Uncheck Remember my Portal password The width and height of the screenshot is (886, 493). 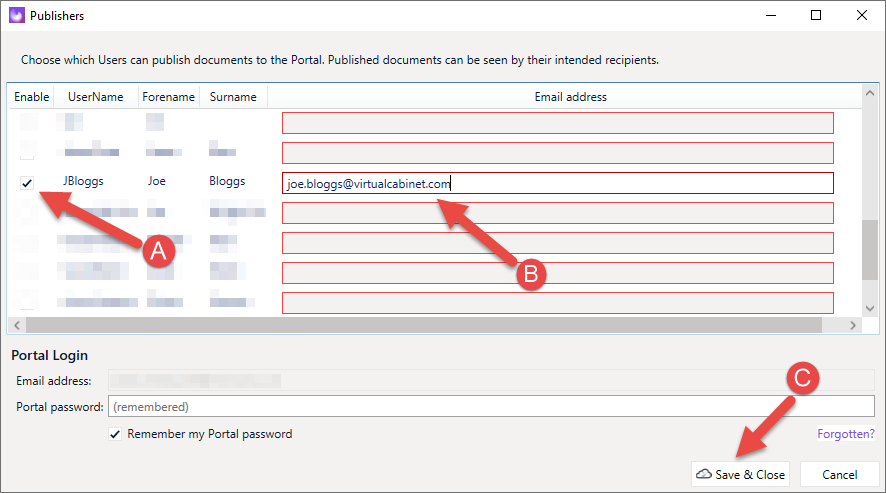(115, 434)
